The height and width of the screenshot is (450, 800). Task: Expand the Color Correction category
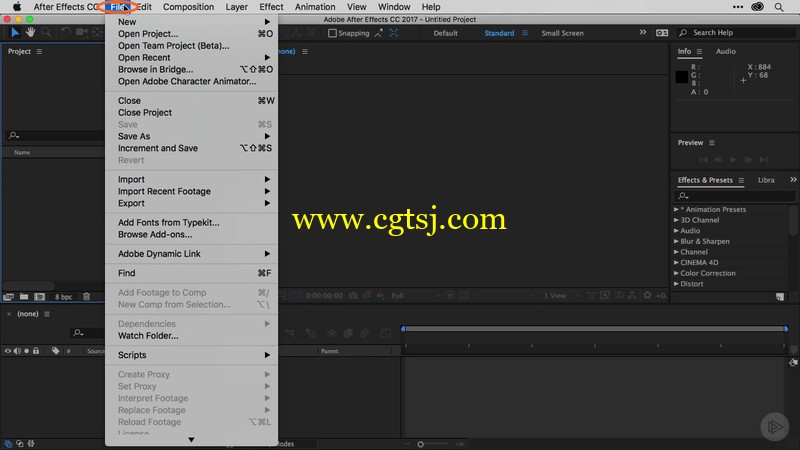pyautogui.click(x=676, y=273)
